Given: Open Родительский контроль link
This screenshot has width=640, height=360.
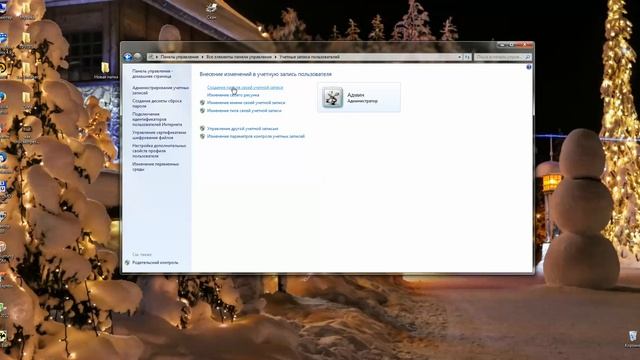Looking at the screenshot, I should pos(155,262).
